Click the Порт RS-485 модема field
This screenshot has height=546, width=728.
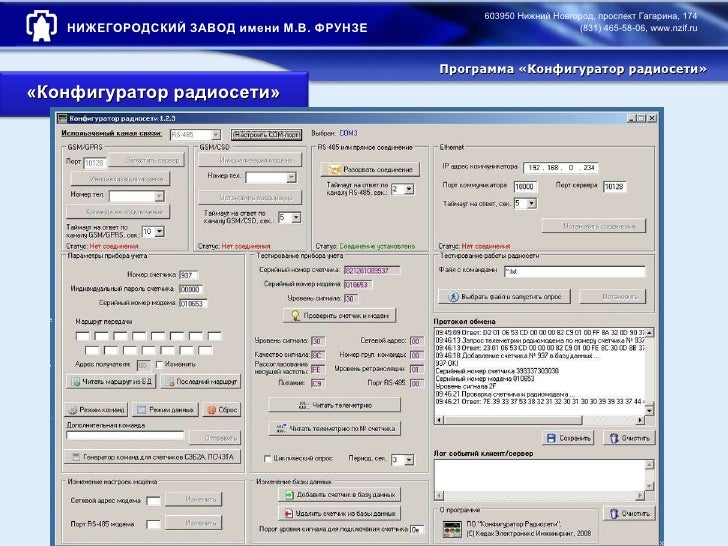point(153,524)
